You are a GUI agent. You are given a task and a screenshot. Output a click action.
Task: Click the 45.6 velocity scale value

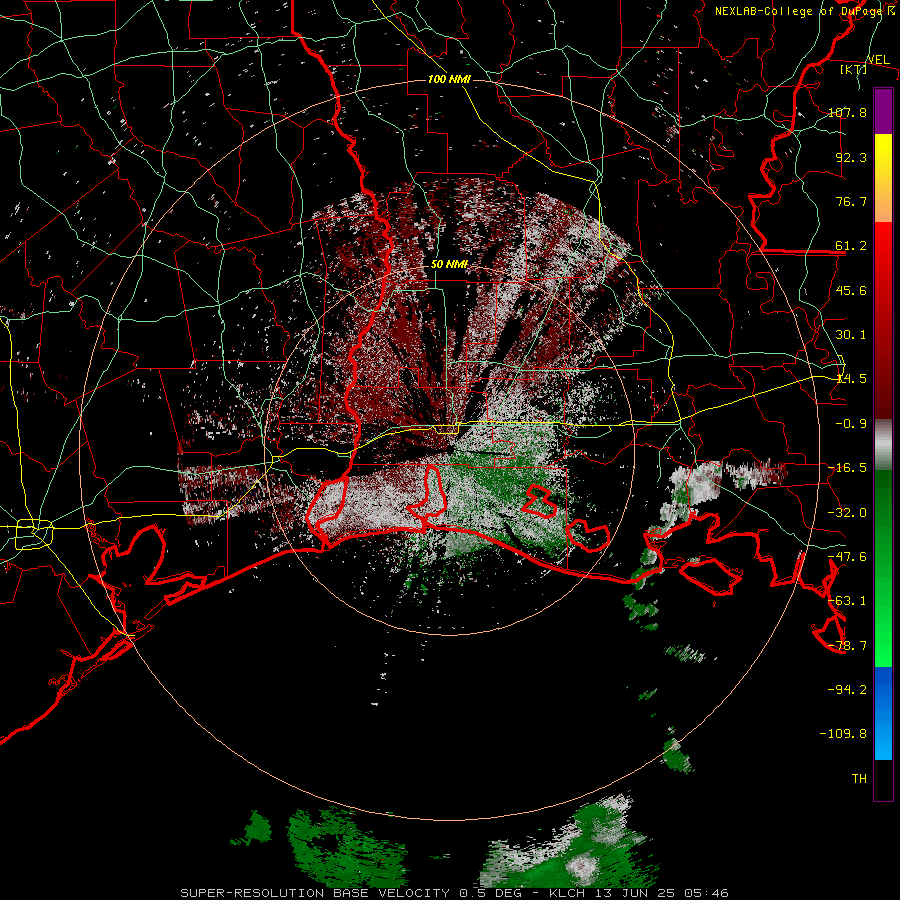point(851,290)
